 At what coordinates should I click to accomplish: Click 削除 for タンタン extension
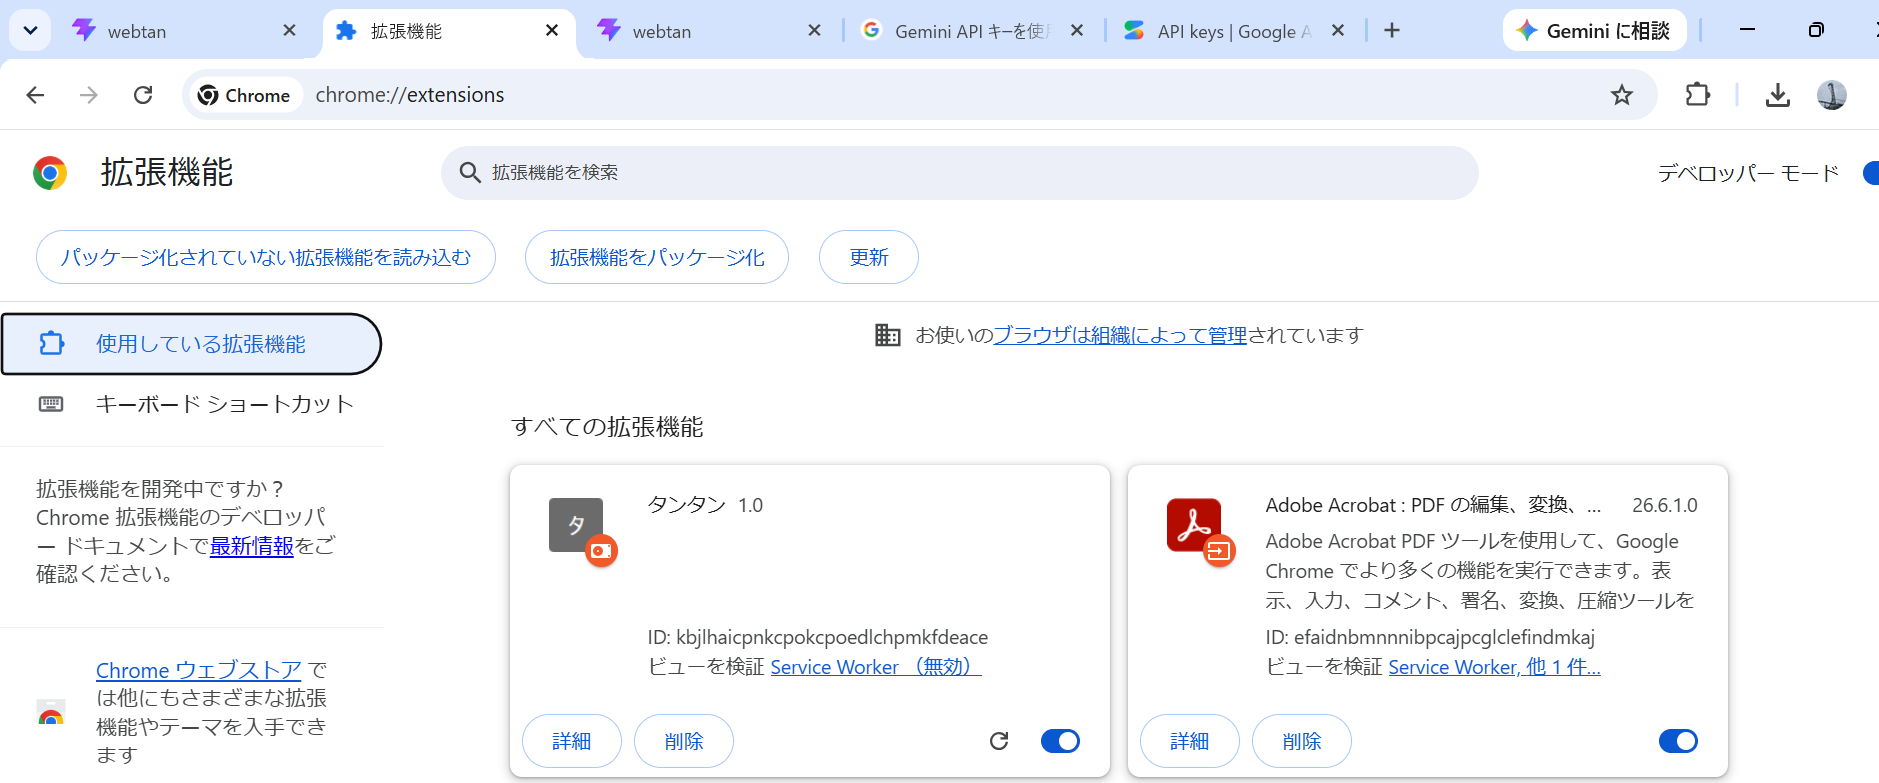(684, 741)
